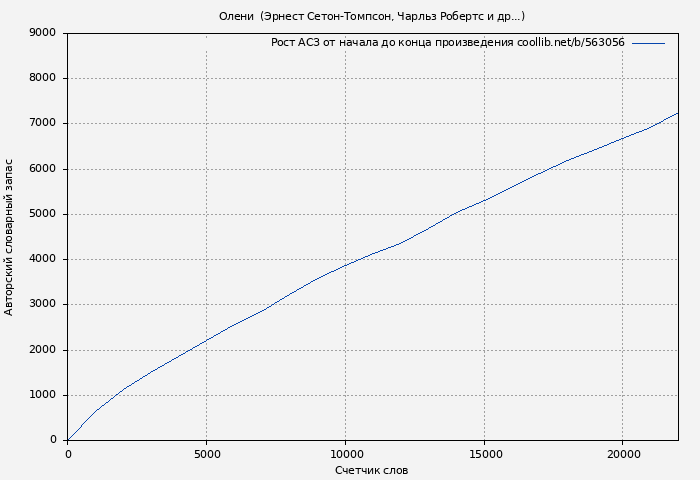Click the blue legend line sample
700x480 pixels.
[x=648, y=43]
